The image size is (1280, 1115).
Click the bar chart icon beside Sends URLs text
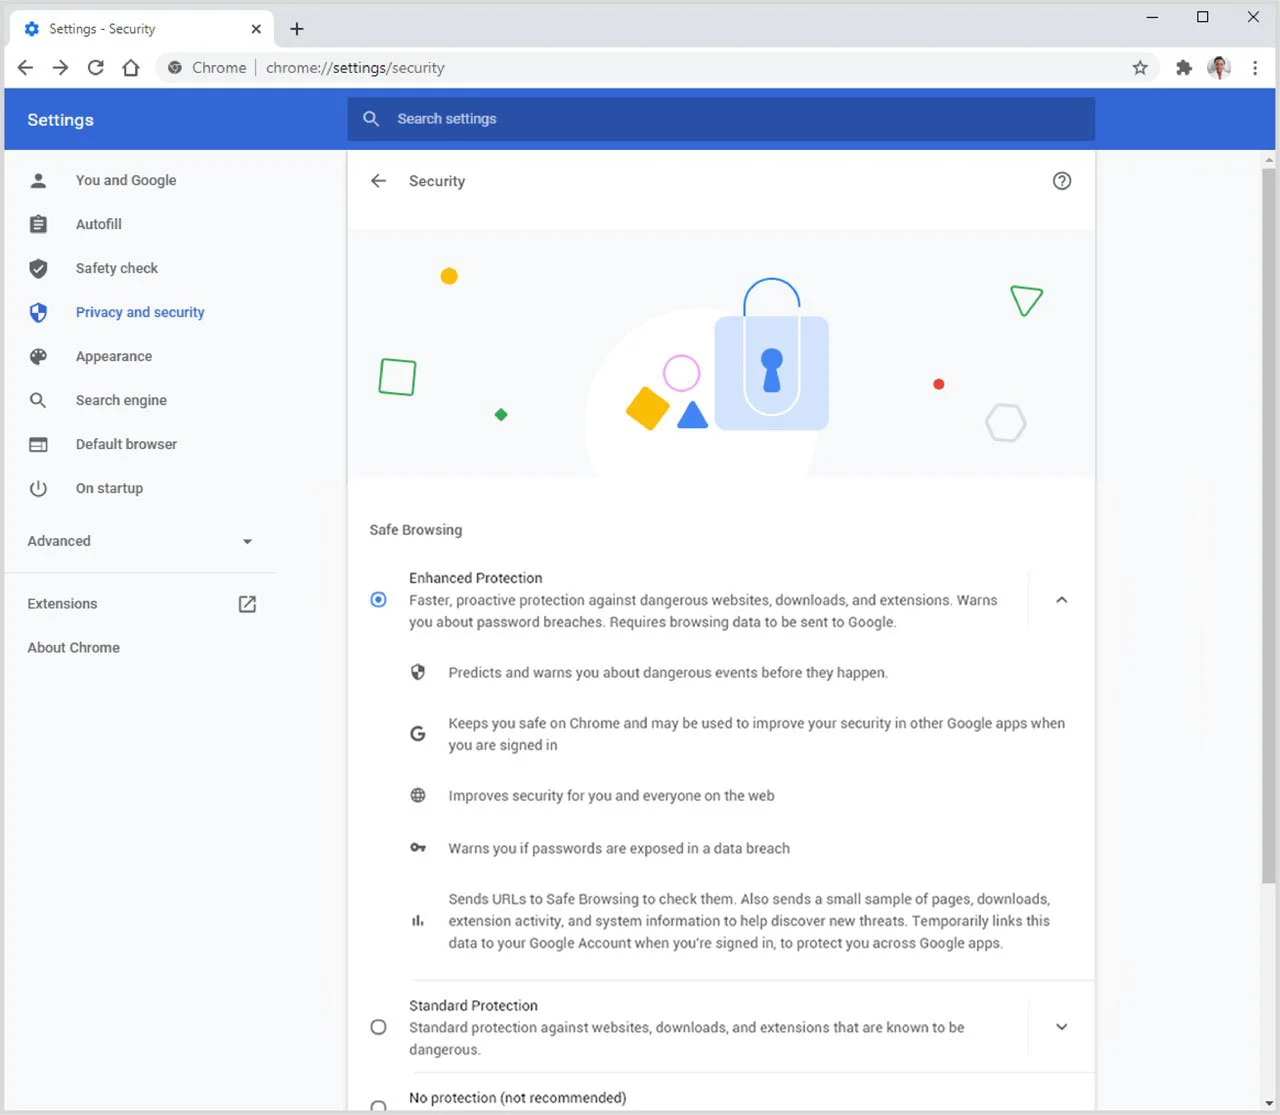(418, 921)
